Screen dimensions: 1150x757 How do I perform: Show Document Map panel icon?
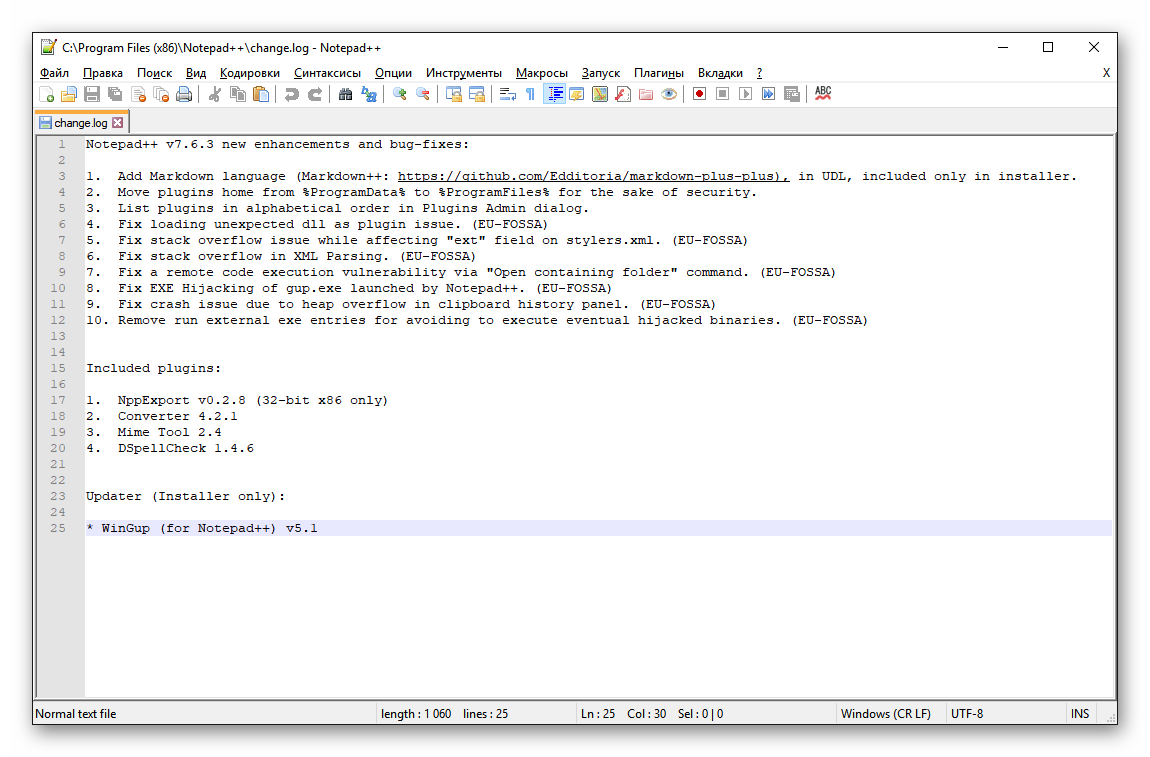pos(600,94)
